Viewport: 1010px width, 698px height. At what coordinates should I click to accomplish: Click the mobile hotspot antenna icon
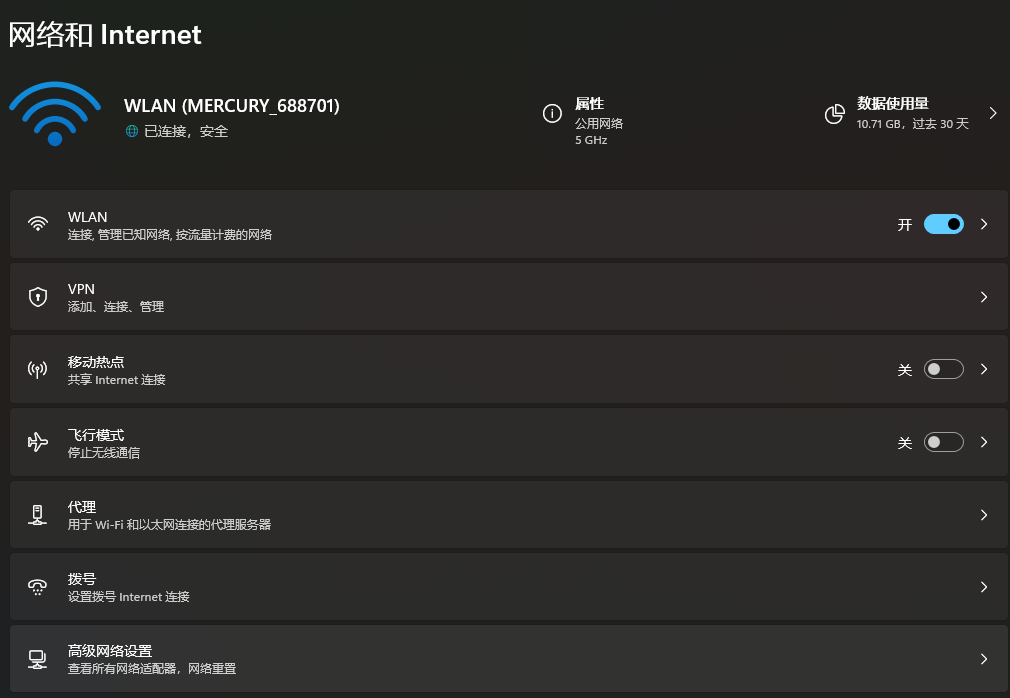(38, 370)
